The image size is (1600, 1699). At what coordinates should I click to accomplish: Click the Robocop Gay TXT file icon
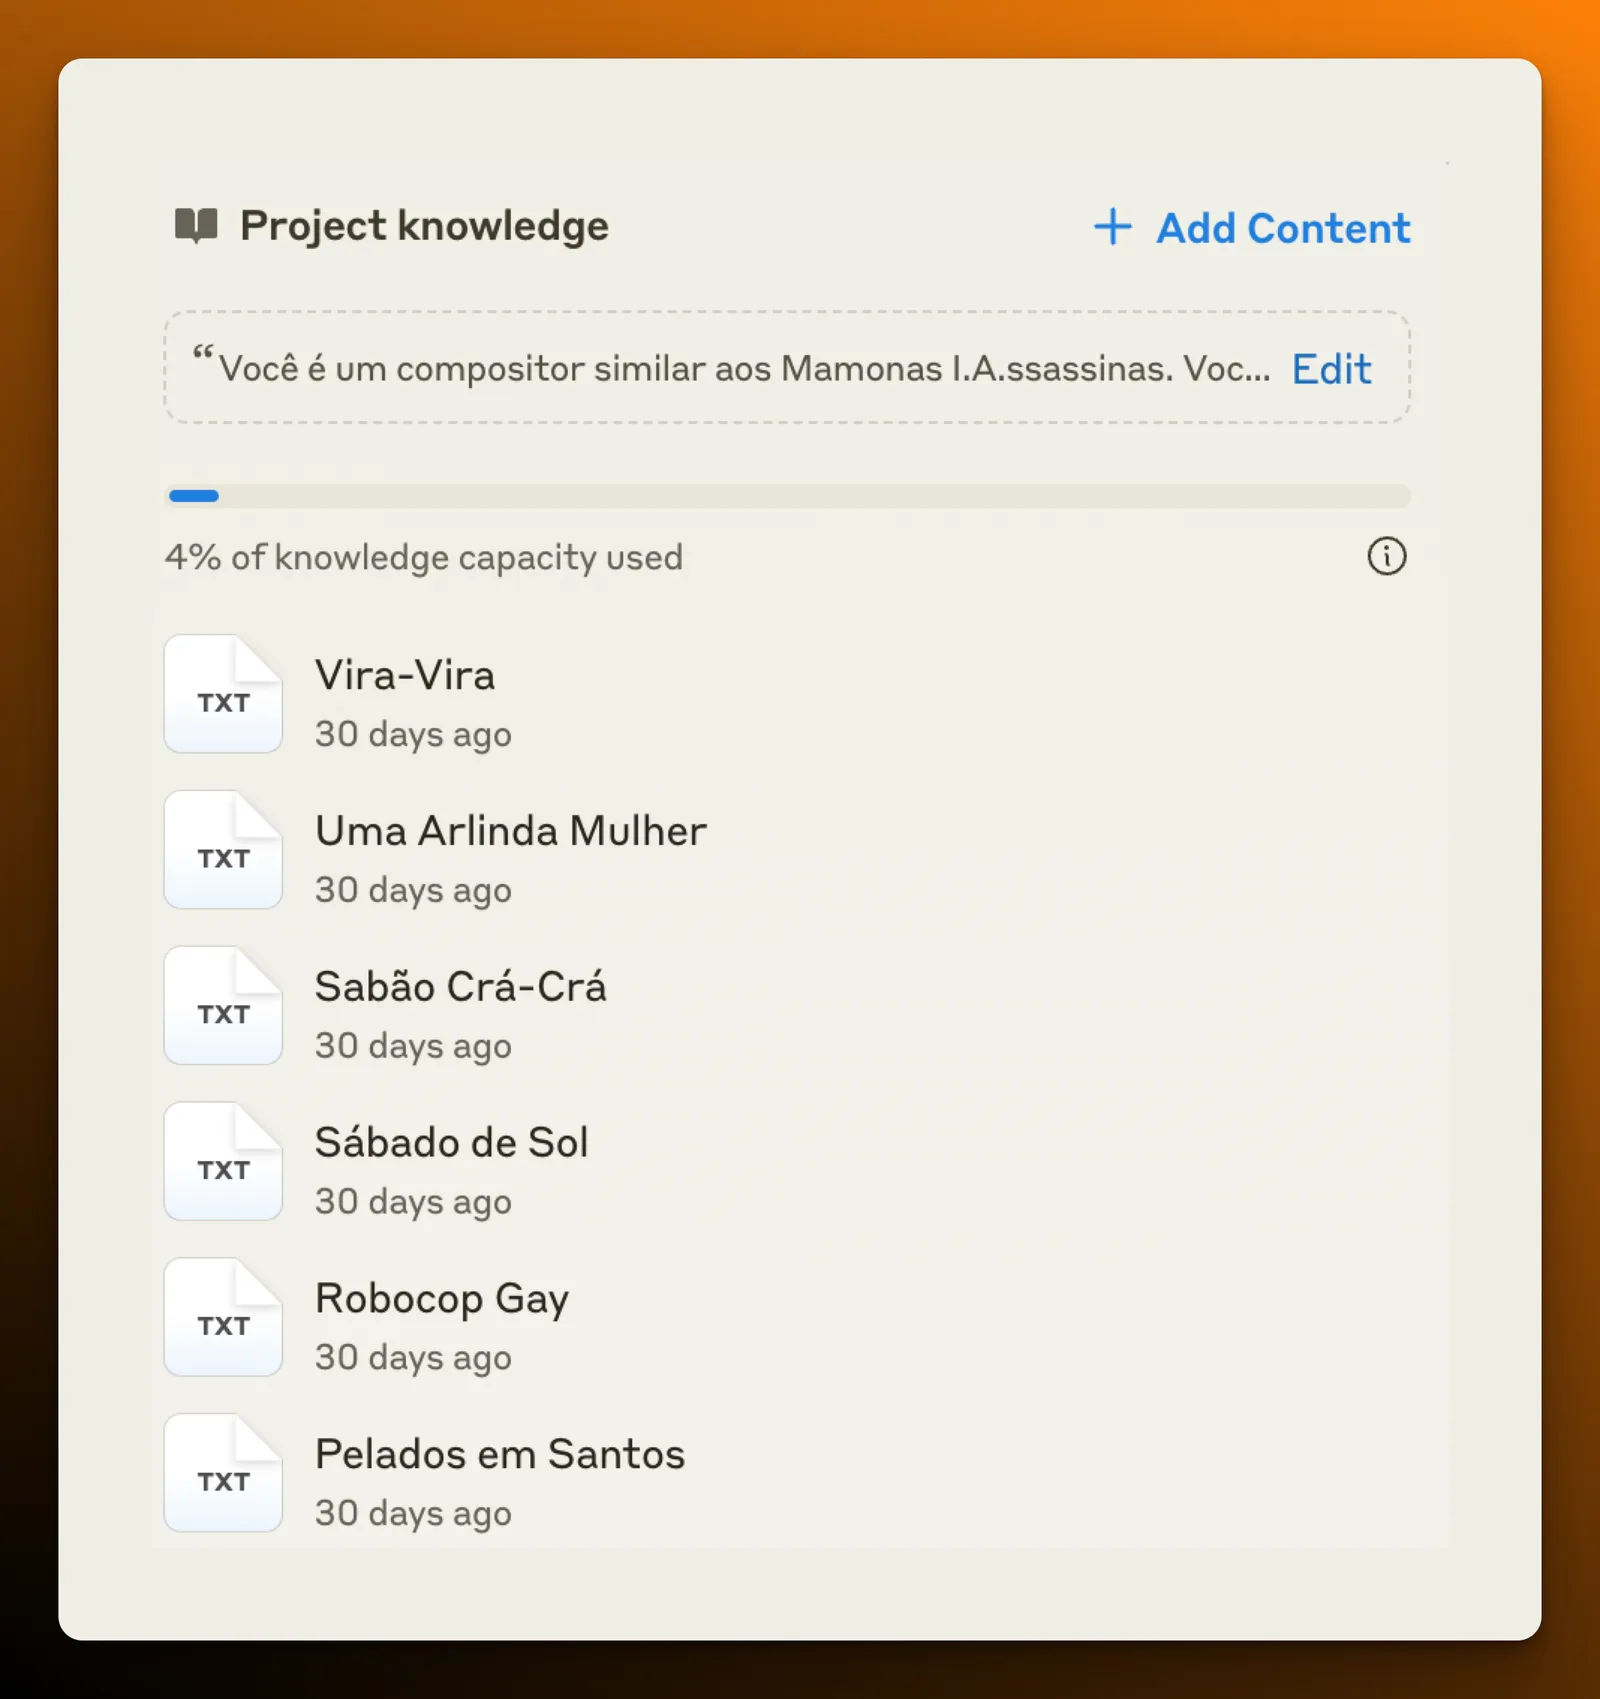click(x=223, y=1318)
